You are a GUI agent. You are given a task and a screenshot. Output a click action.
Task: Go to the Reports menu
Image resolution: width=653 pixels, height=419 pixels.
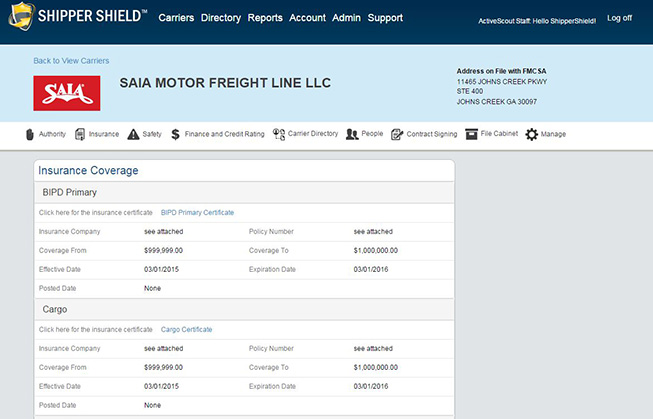pyautogui.click(x=265, y=18)
